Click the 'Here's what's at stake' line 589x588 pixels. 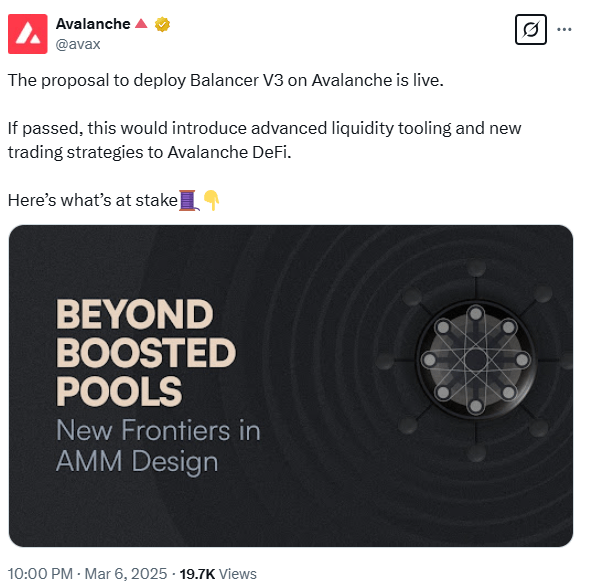[x=92, y=200]
